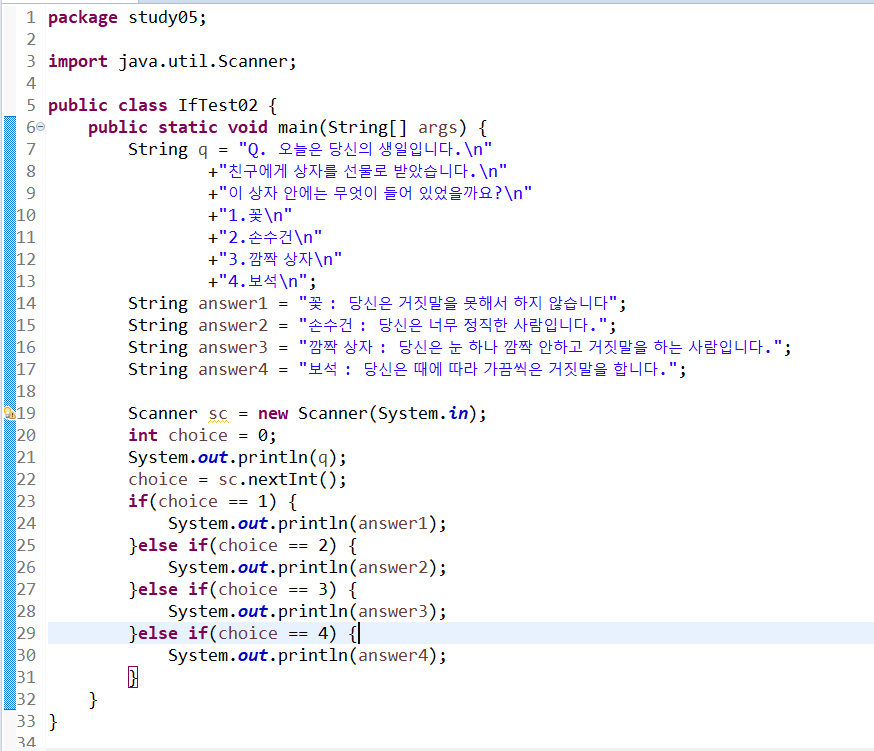Click 'println(answer1)' statement

(x=357, y=524)
